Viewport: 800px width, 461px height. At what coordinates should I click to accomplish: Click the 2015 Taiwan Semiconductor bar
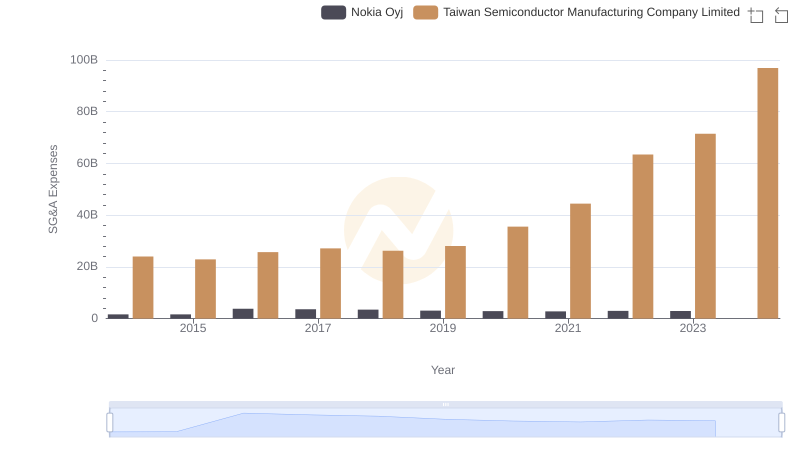(205, 289)
